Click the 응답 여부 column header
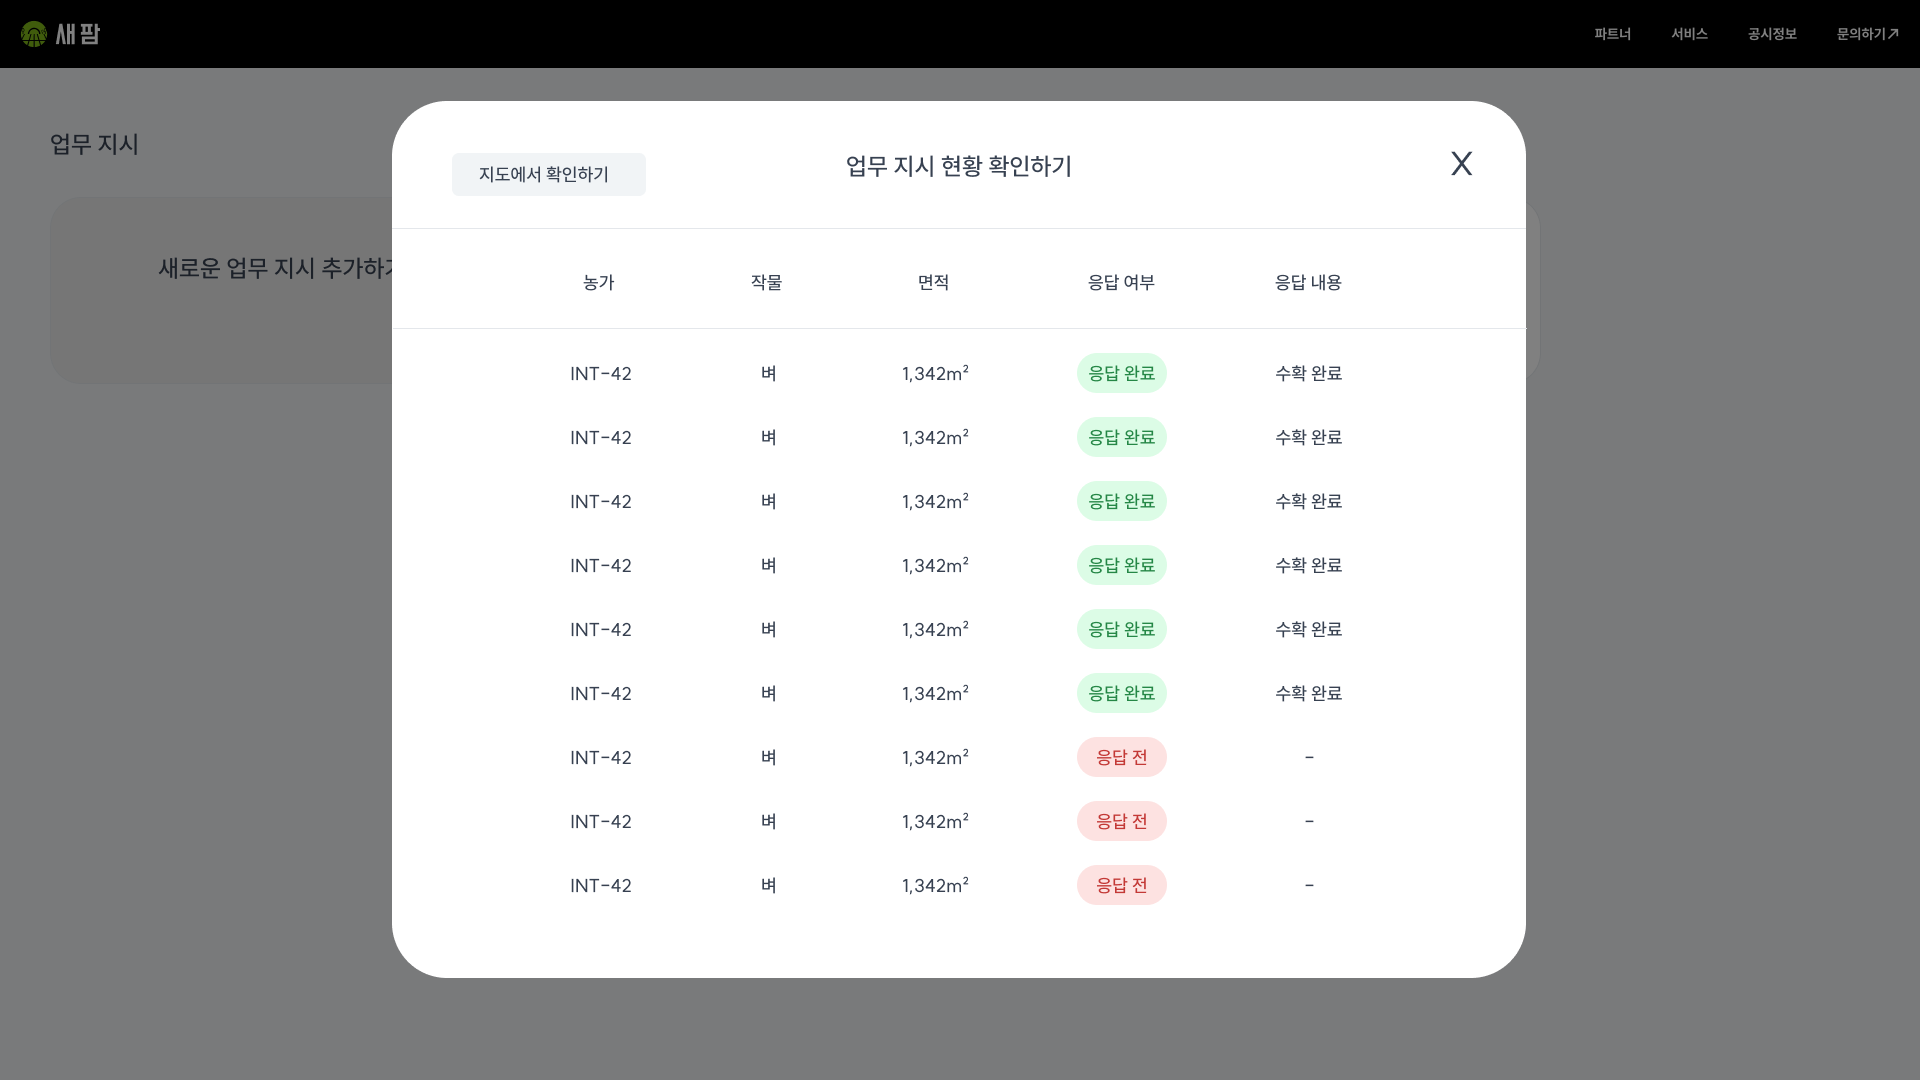This screenshot has height=1080, width=1920. [x=1121, y=282]
